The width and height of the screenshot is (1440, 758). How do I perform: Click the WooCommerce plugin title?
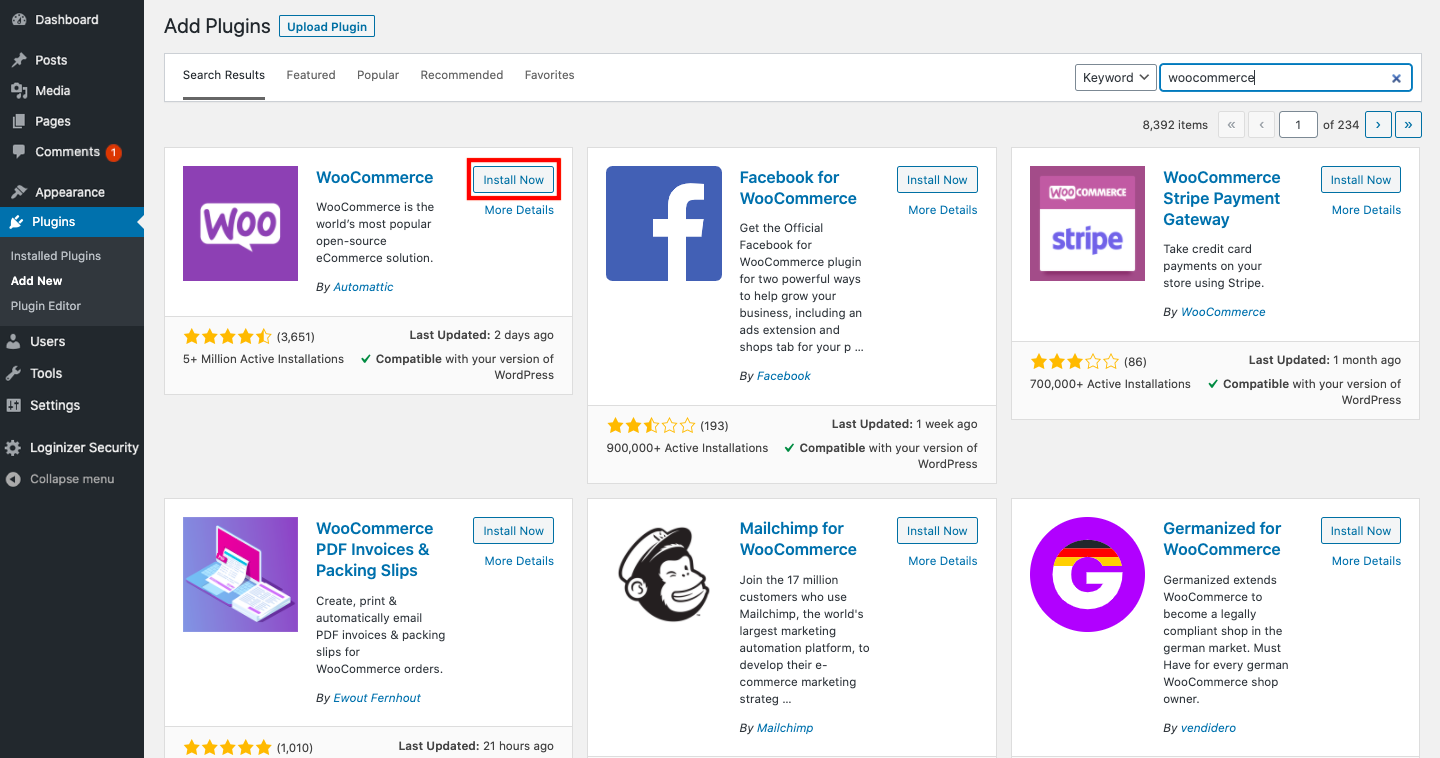375,178
